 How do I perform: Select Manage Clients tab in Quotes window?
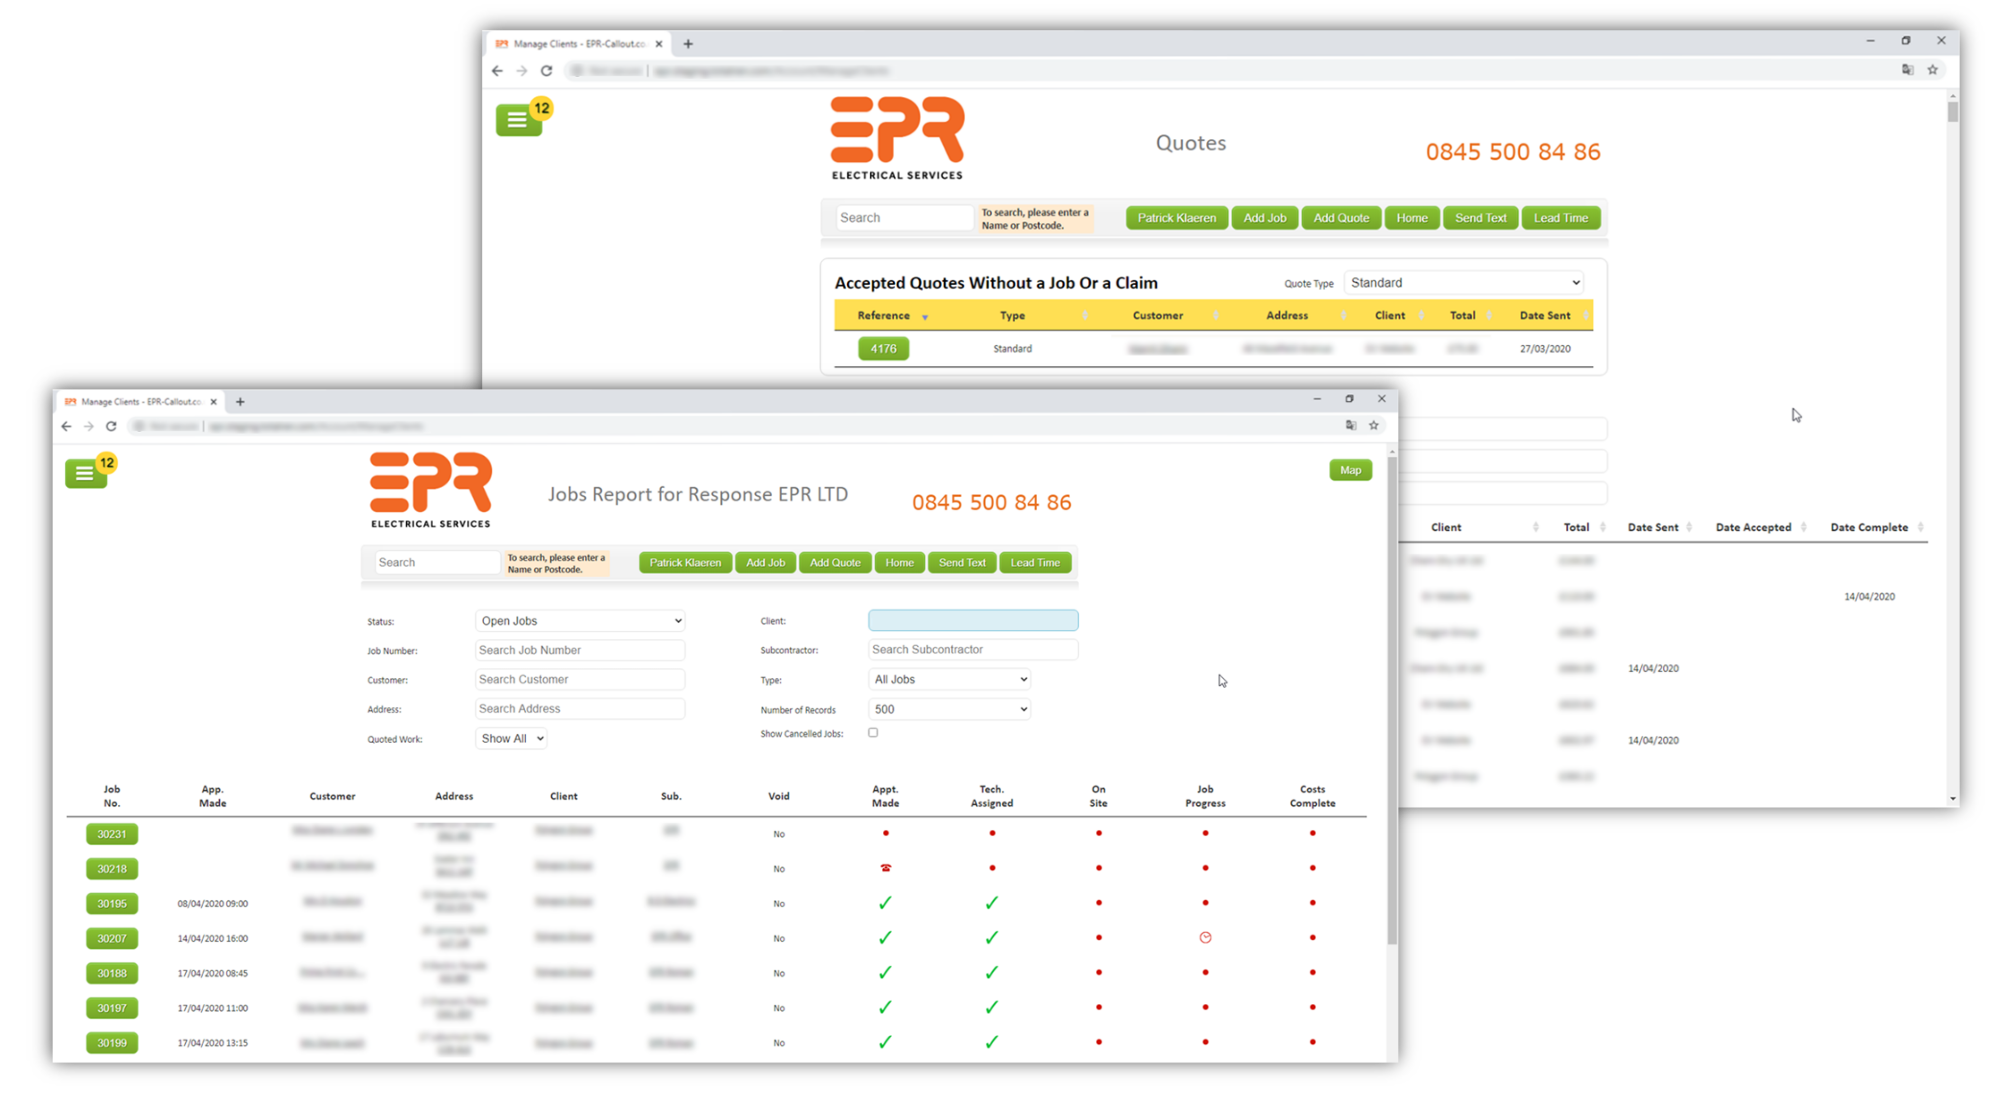pos(580,44)
